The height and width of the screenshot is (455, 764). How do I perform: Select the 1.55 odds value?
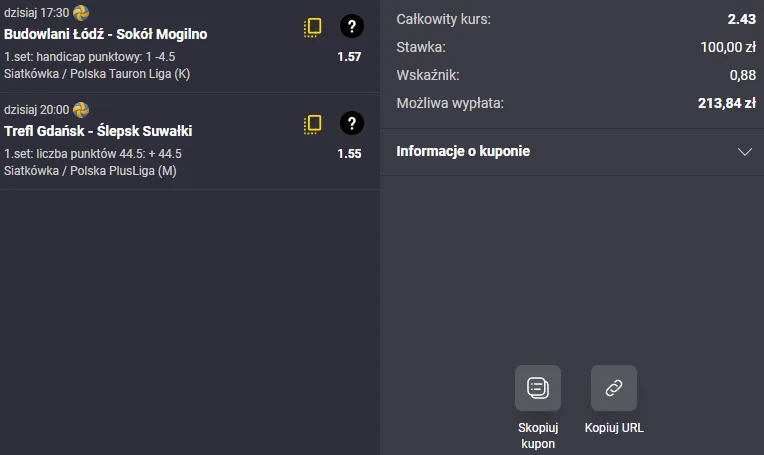[x=349, y=154]
